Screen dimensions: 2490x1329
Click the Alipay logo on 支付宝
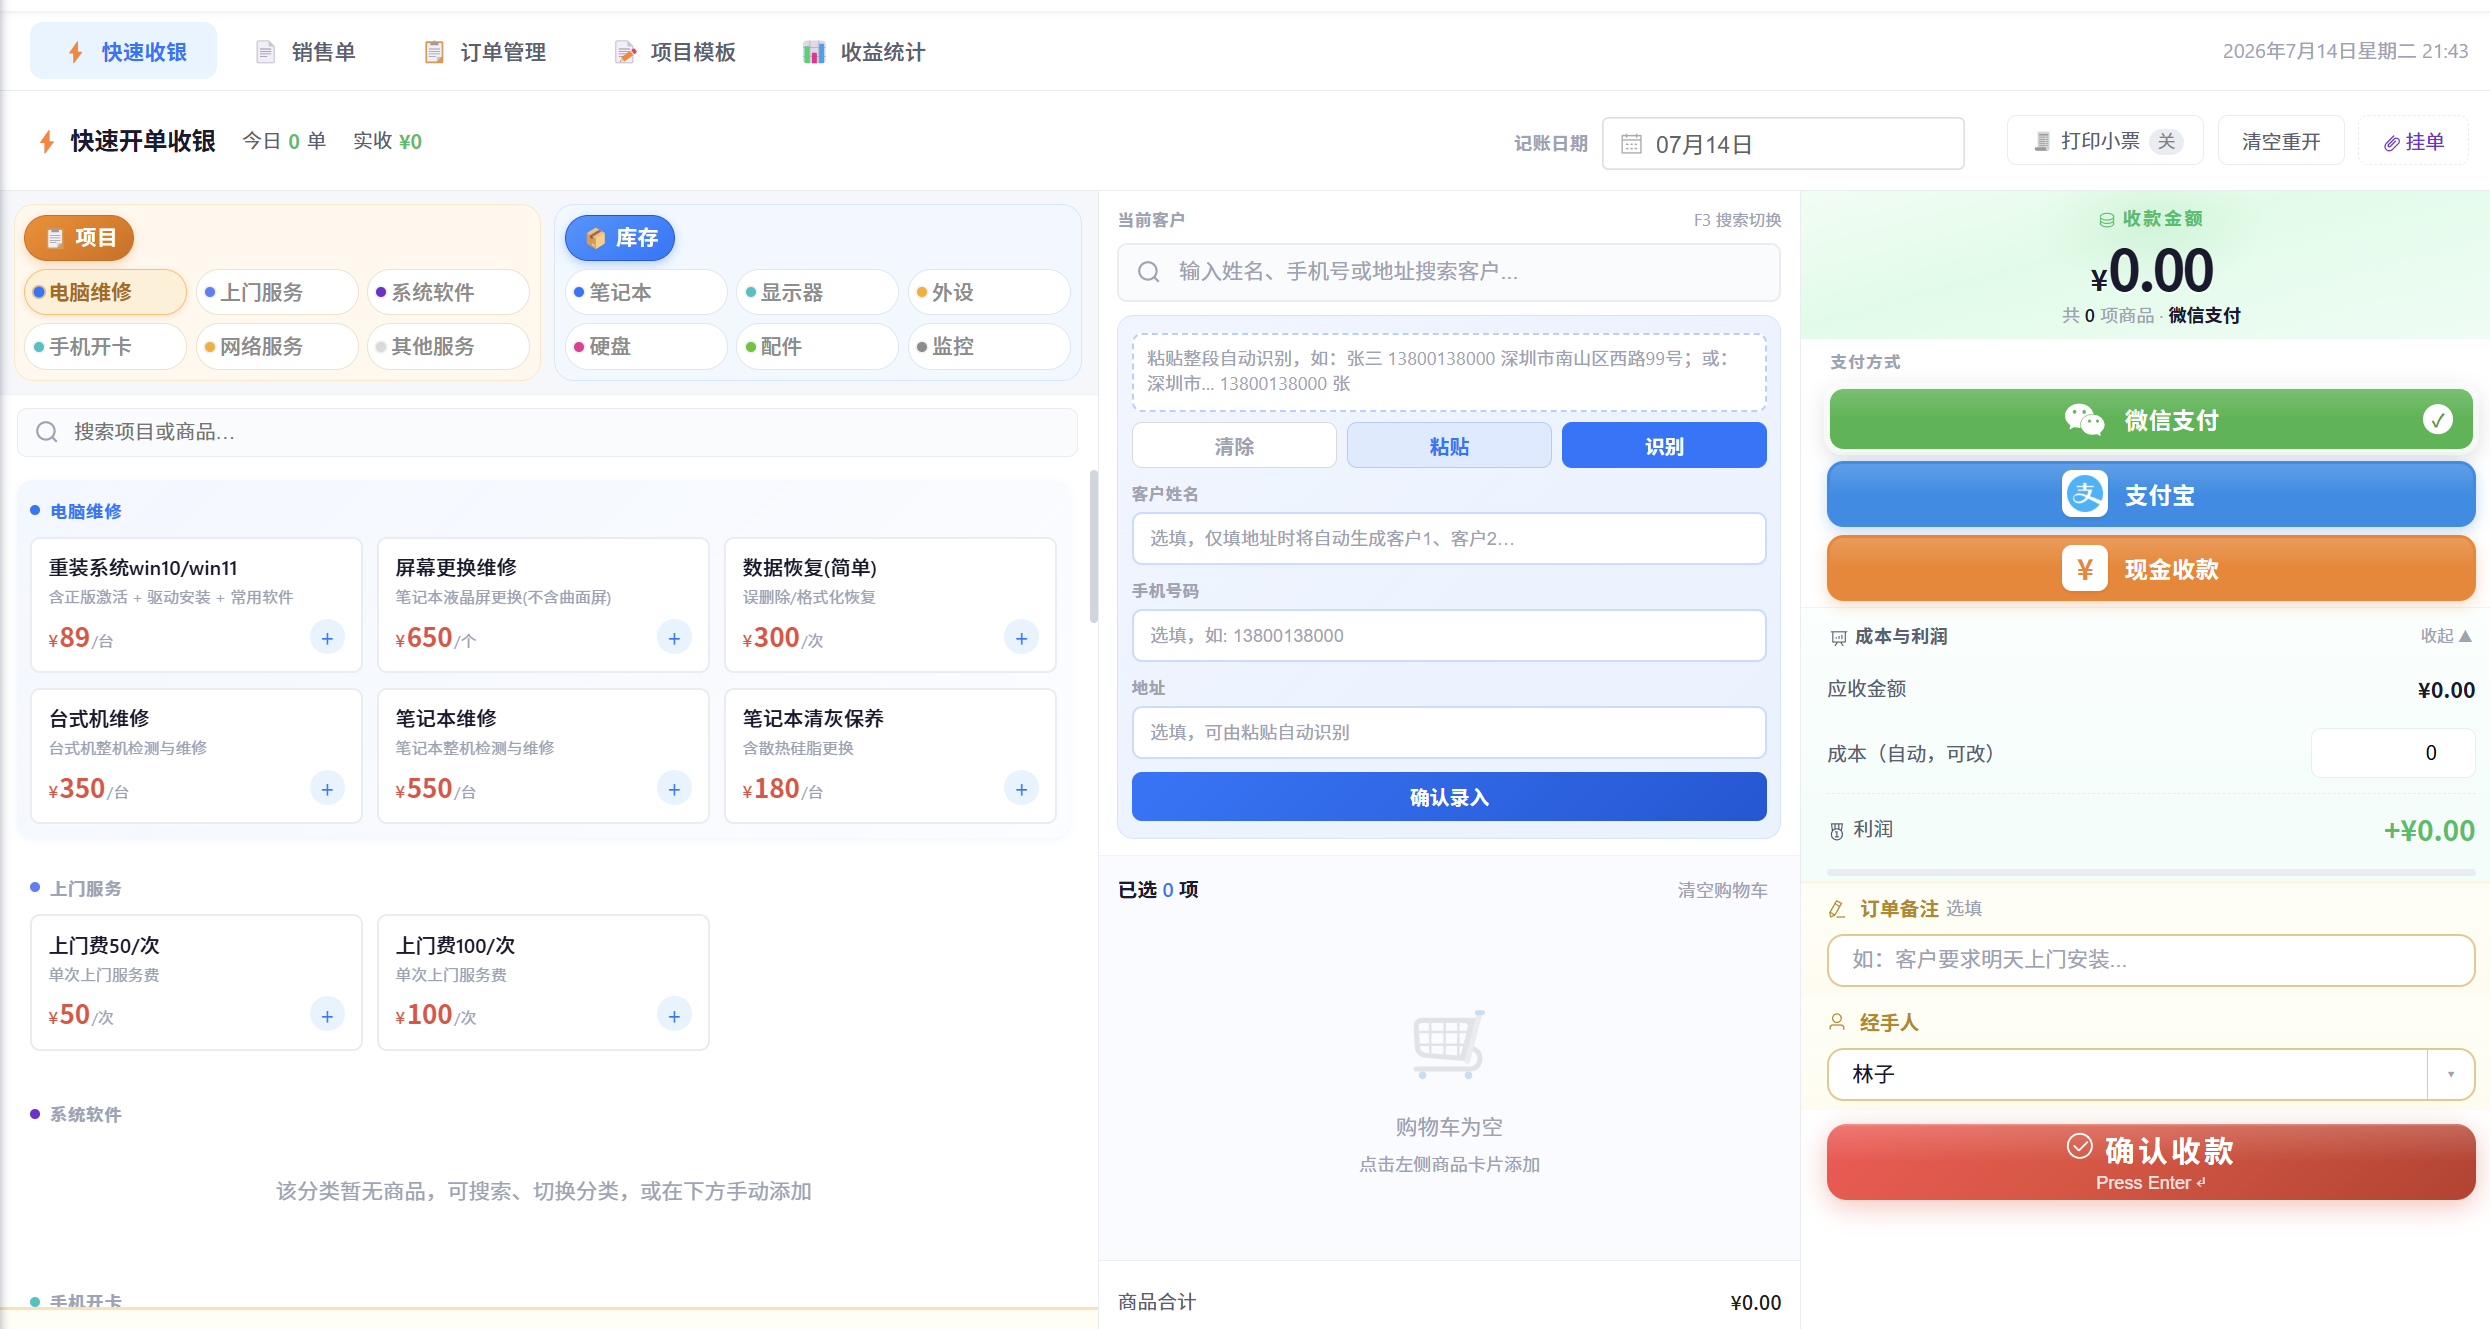[2085, 494]
